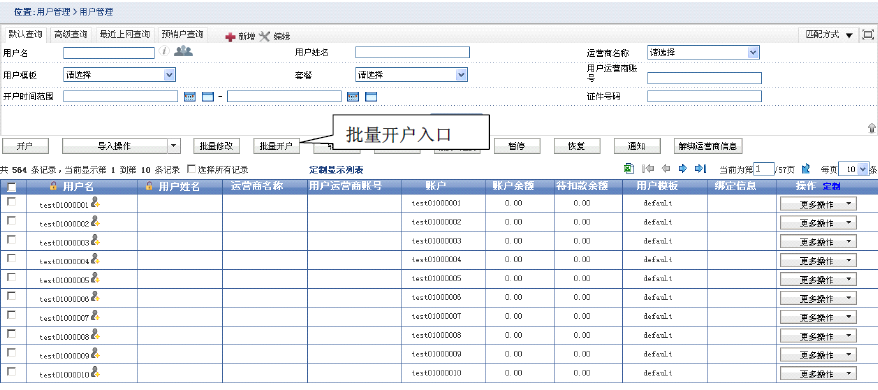878x390 pixels.
Task: Click the 解绑运营商信息 button
Action: 708,146
